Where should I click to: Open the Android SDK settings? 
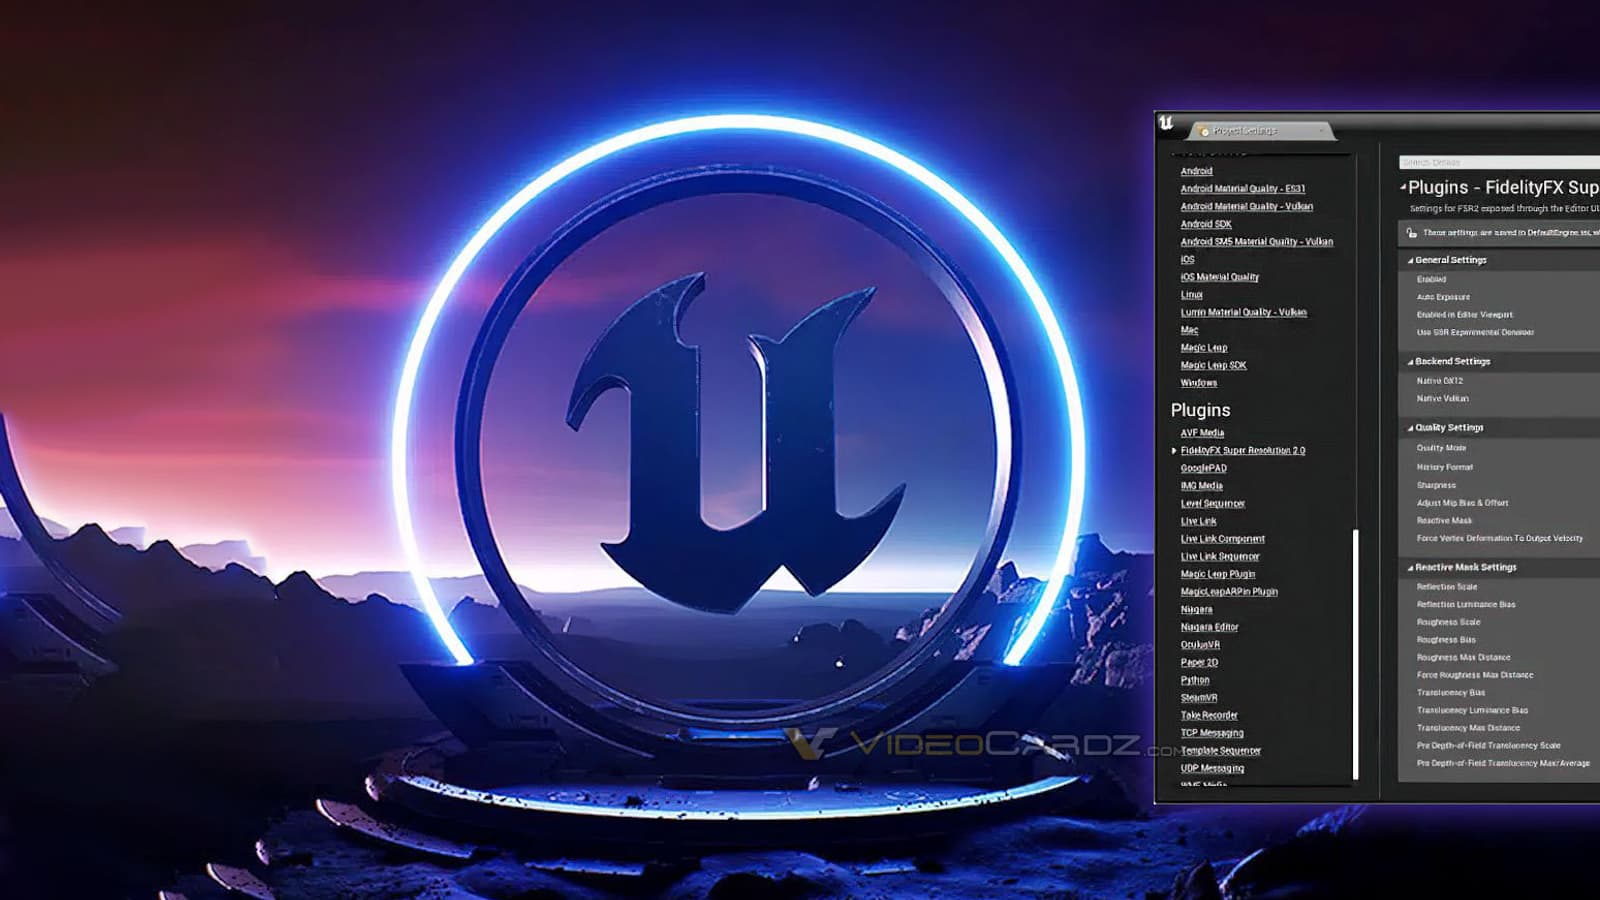[x=1206, y=225]
